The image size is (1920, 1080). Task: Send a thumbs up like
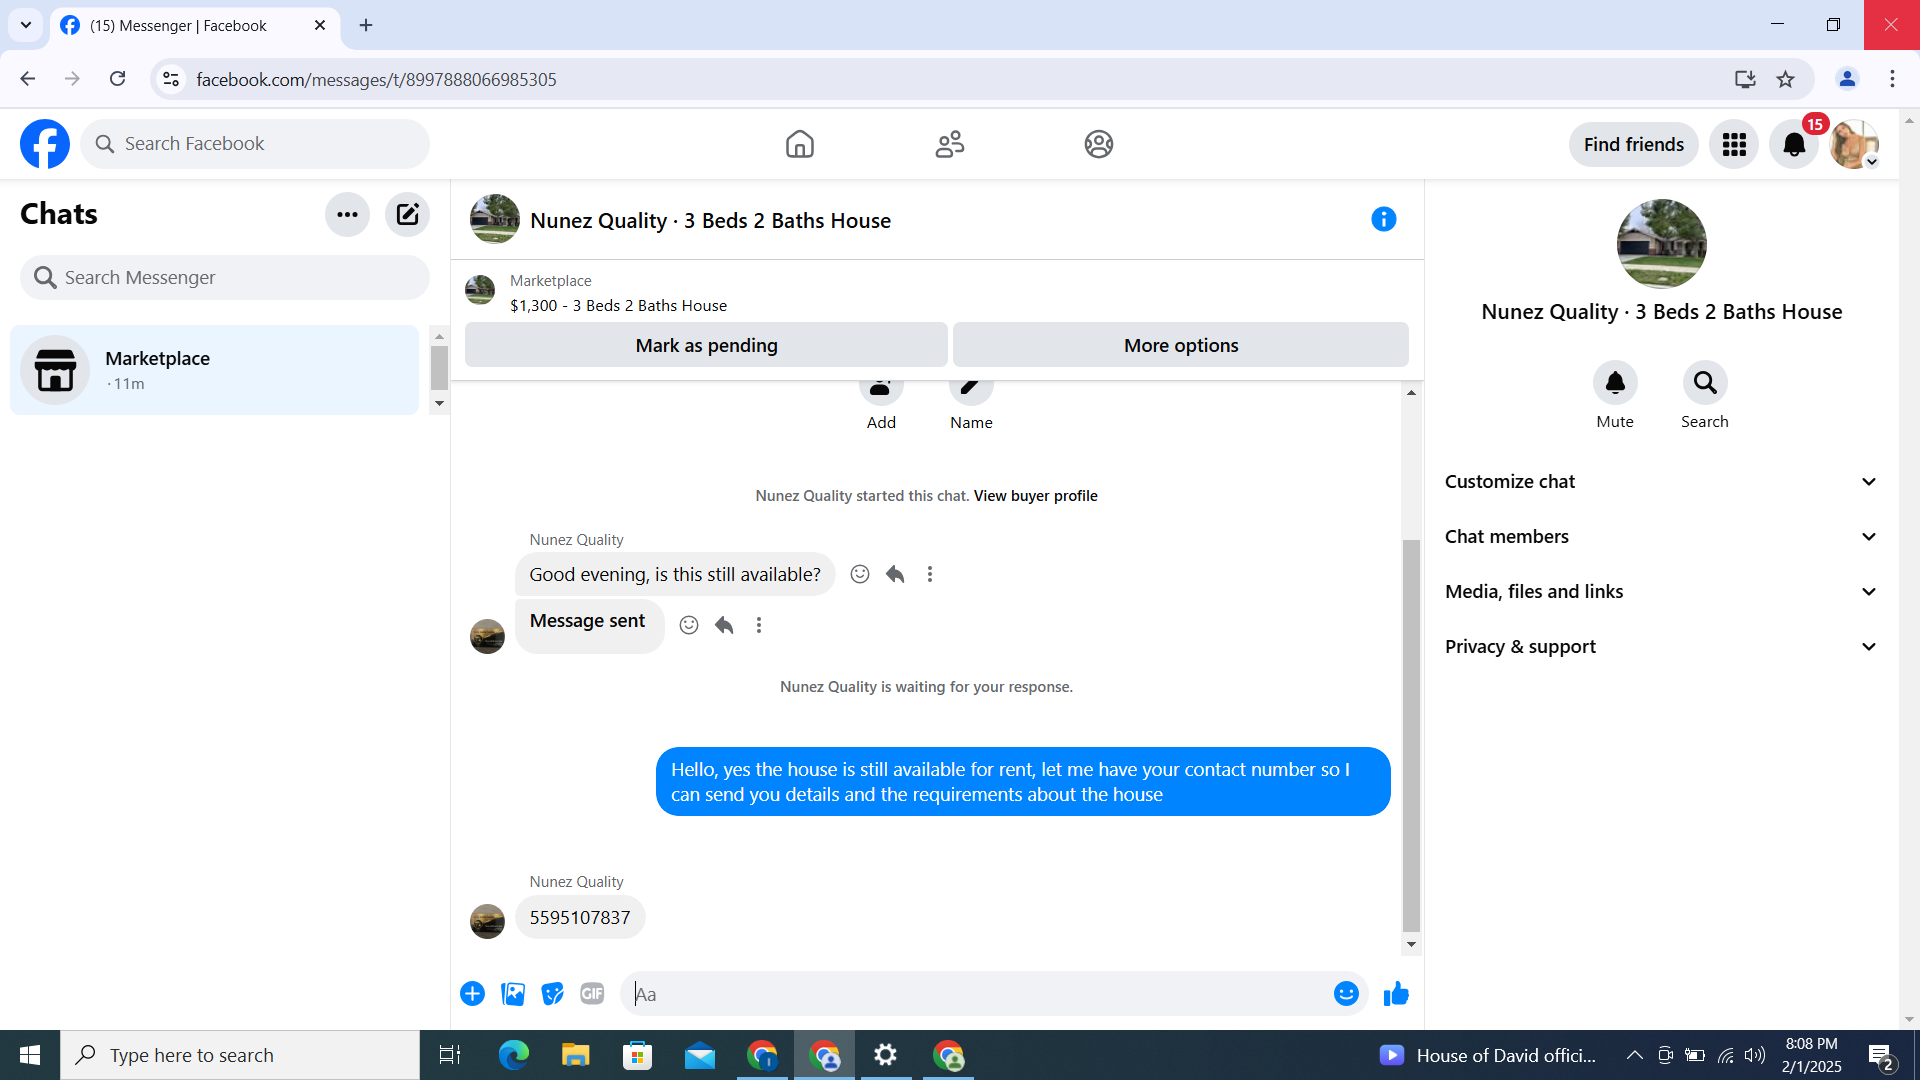[1396, 994]
